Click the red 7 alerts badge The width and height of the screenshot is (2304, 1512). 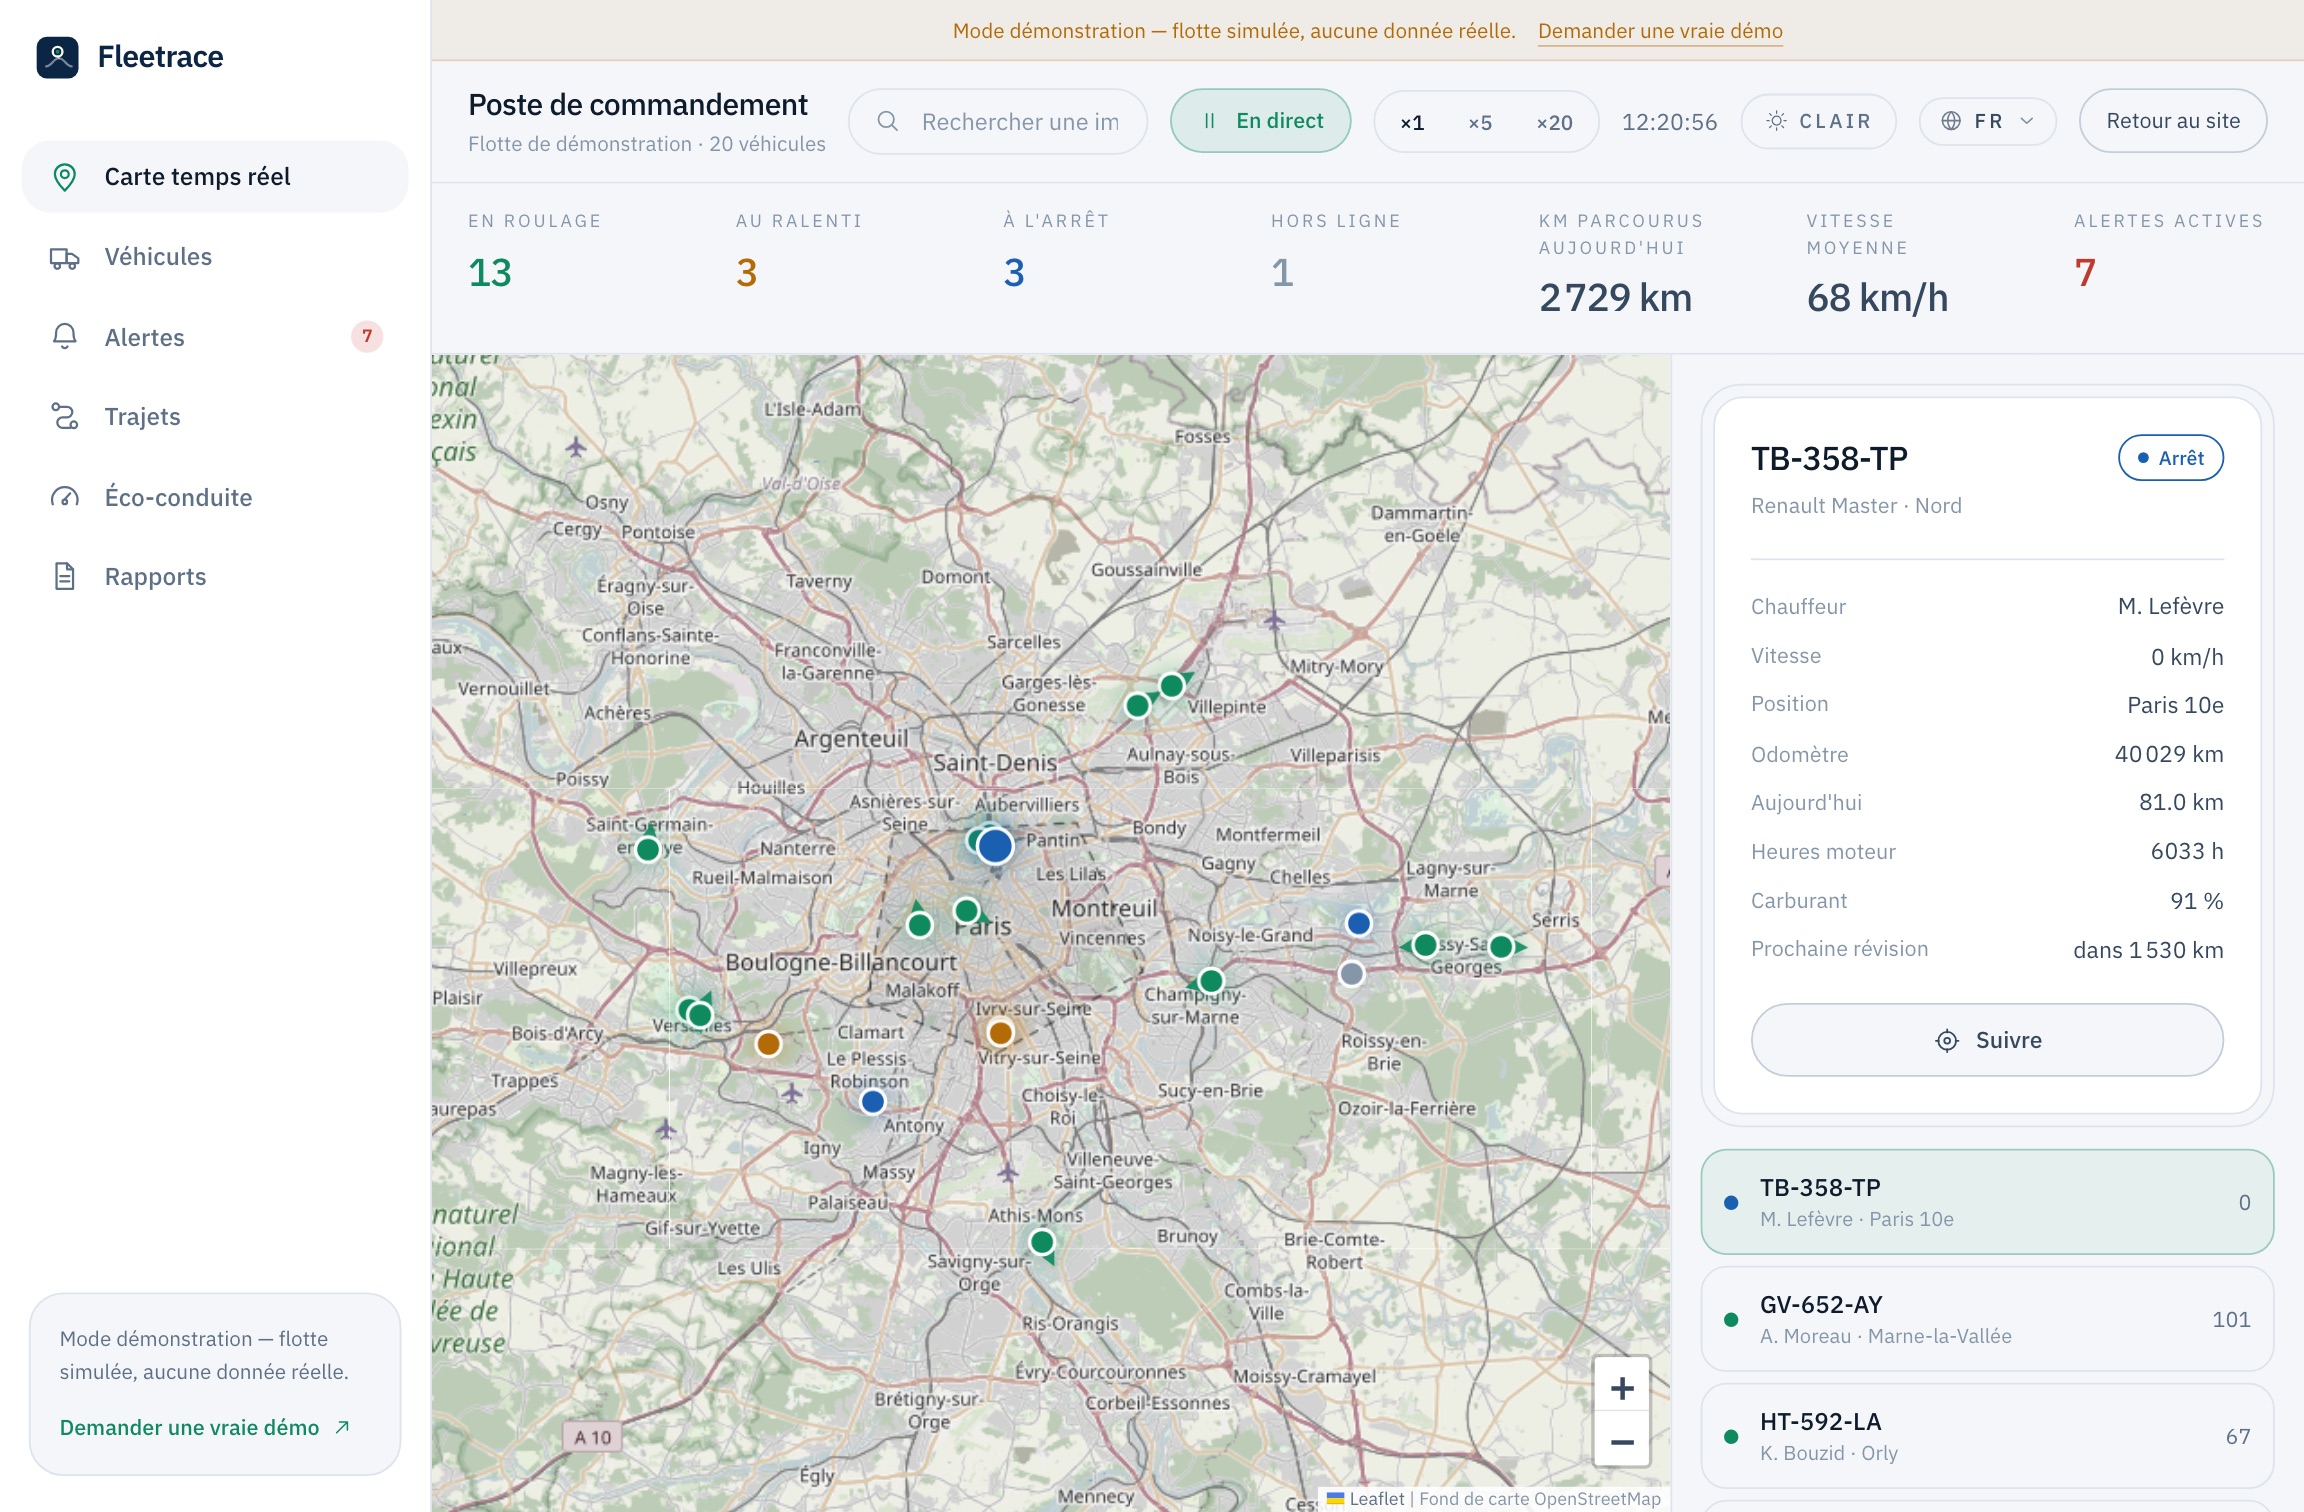click(x=367, y=336)
